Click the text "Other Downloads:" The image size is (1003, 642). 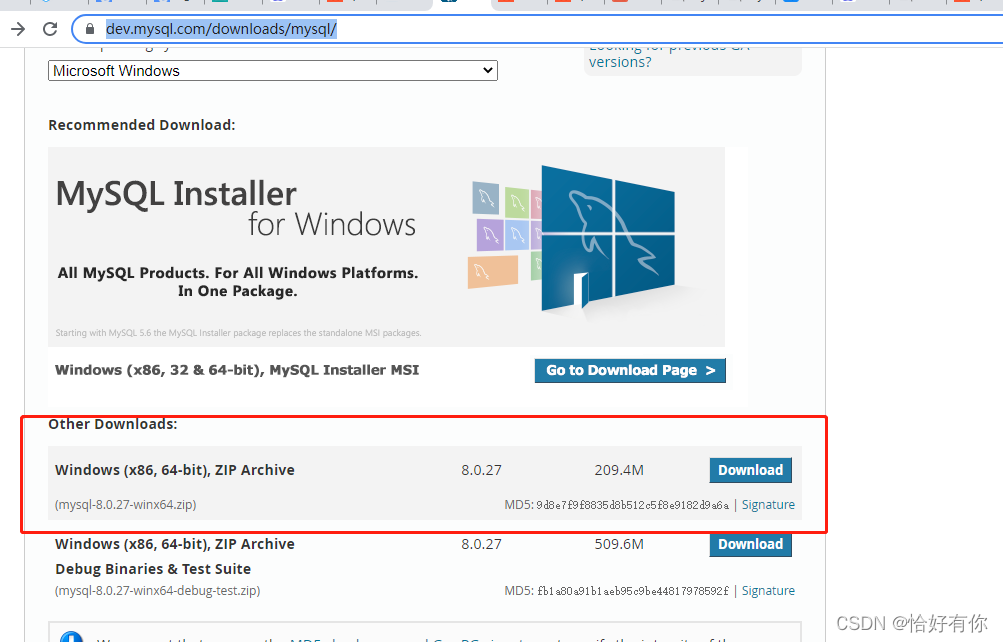tap(113, 424)
